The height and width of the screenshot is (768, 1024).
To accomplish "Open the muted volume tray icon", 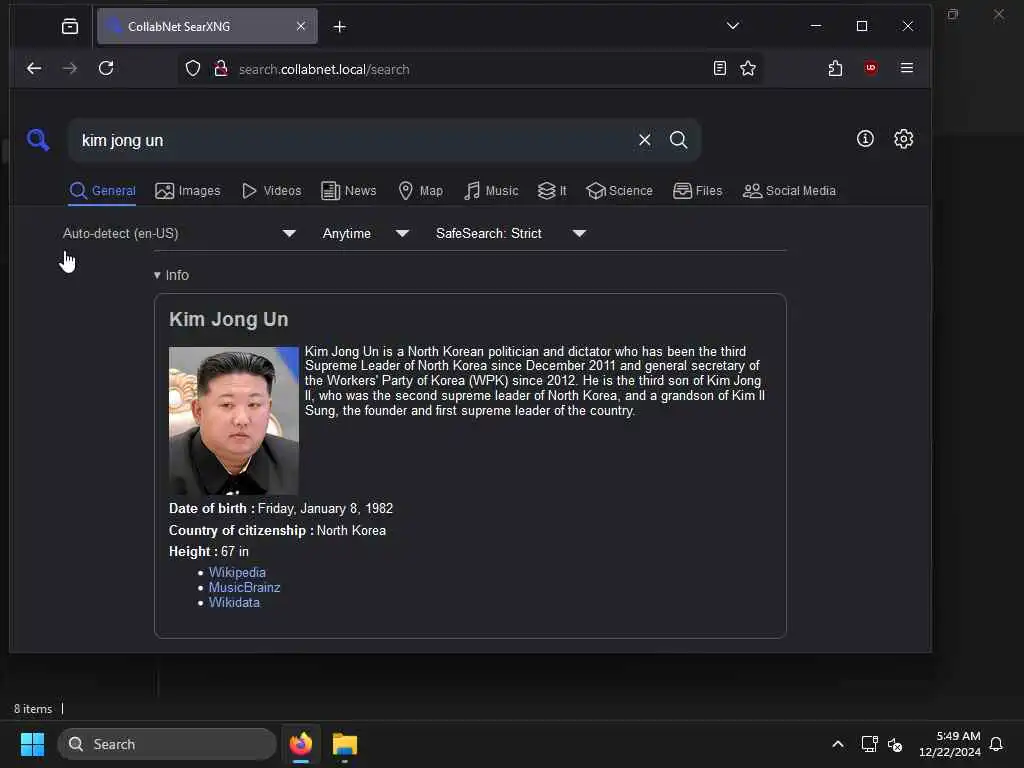I will point(895,744).
